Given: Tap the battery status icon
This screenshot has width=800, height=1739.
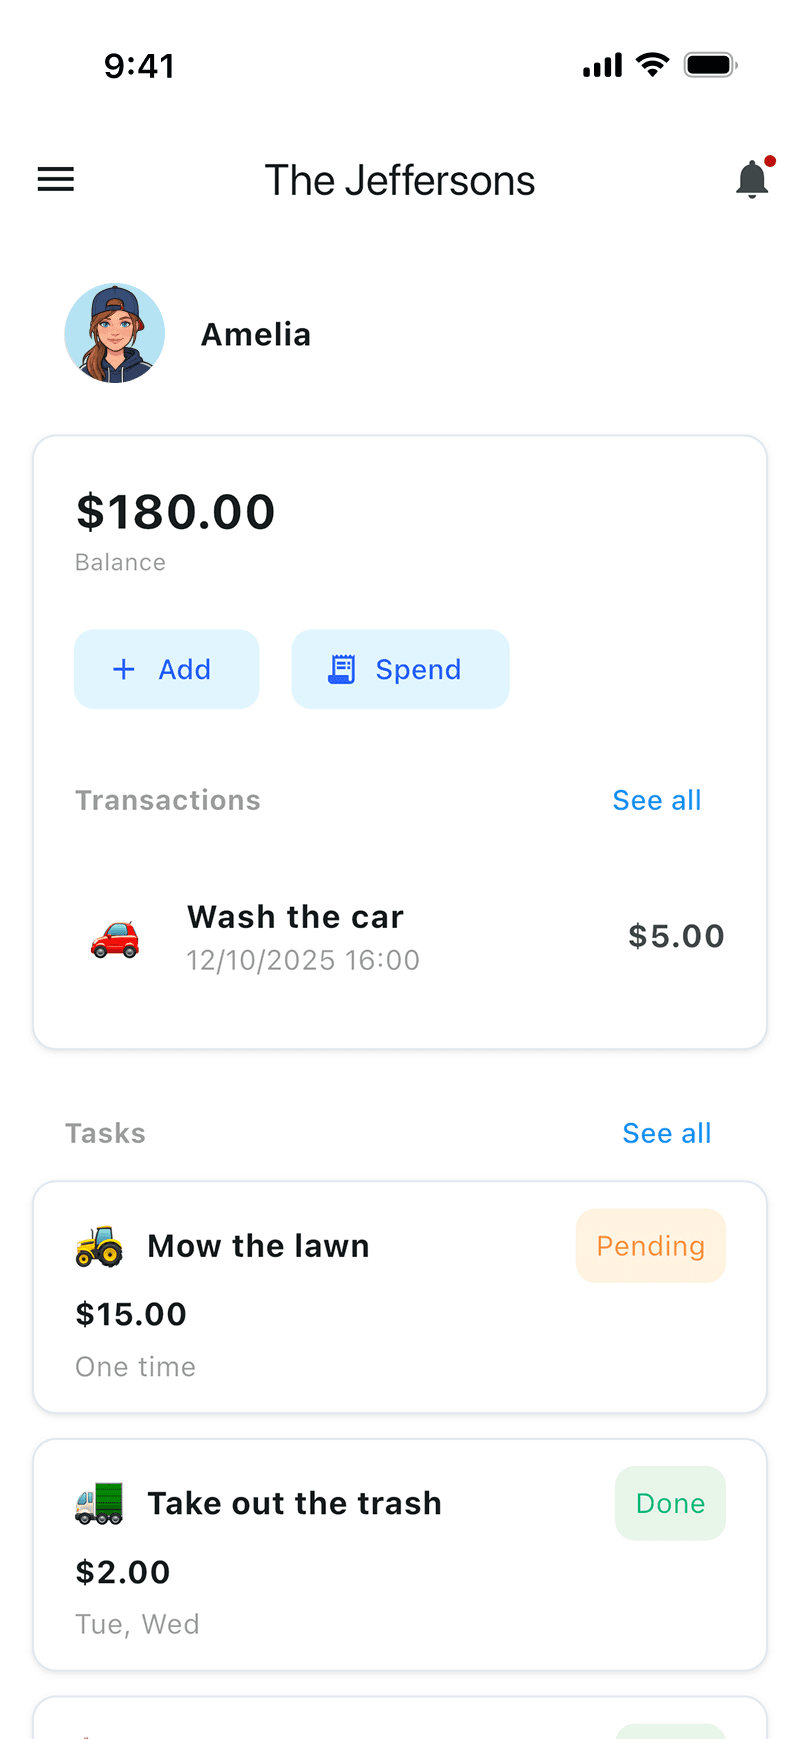Looking at the screenshot, I should click(710, 66).
